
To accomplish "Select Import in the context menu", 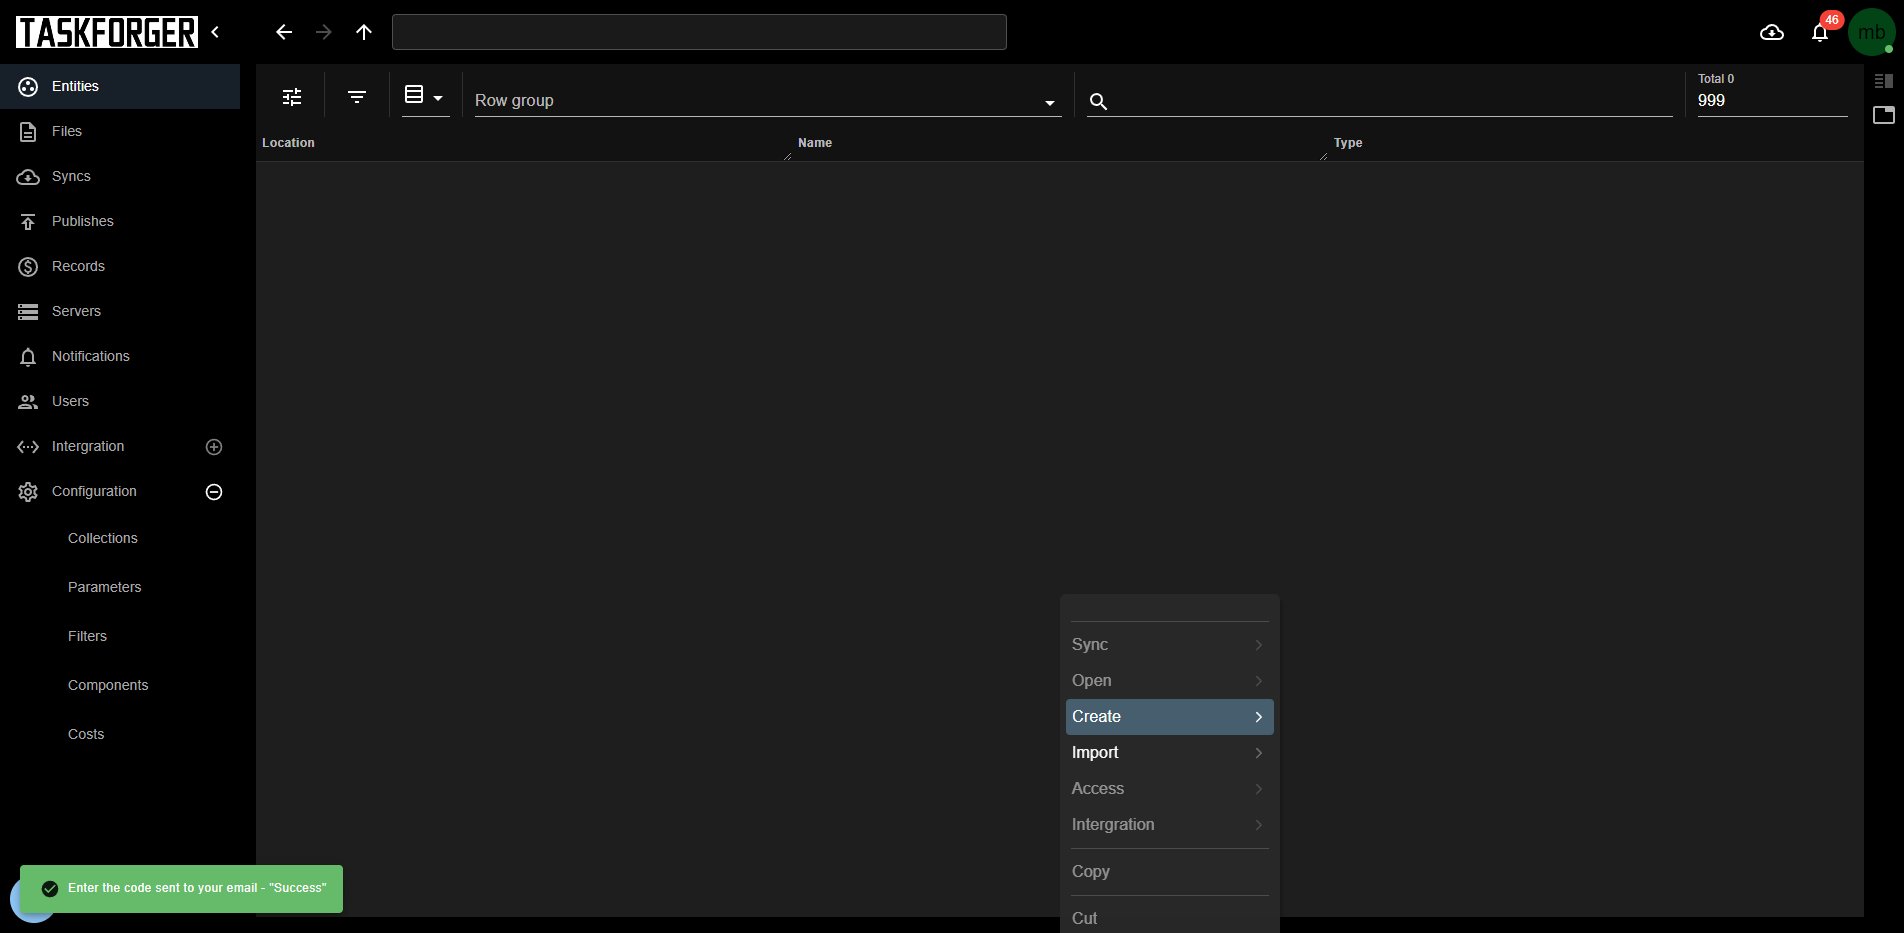I will point(1170,753).
